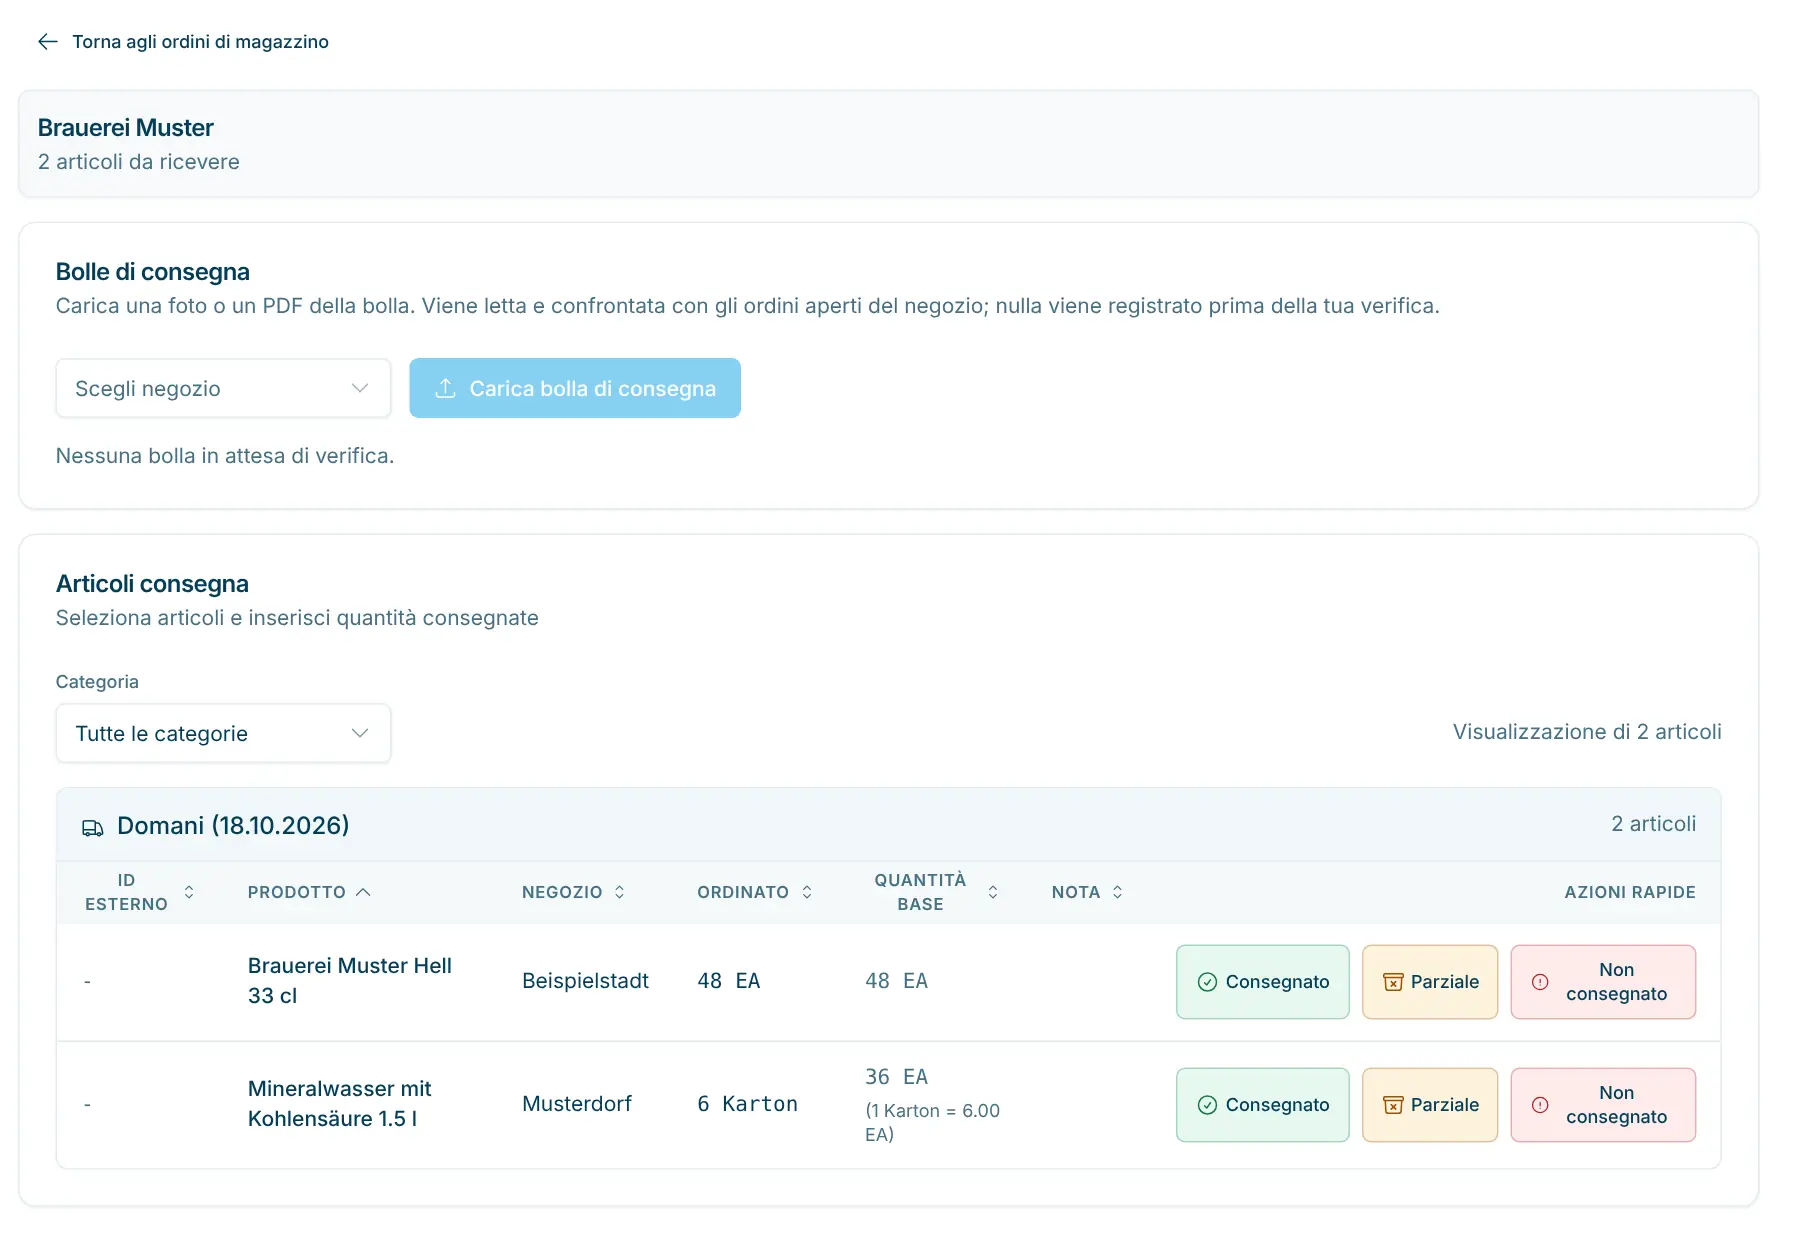Open the Scegli negozio dropdown
This screenshot has width=1796, height=1242.
tap(223, 388)
